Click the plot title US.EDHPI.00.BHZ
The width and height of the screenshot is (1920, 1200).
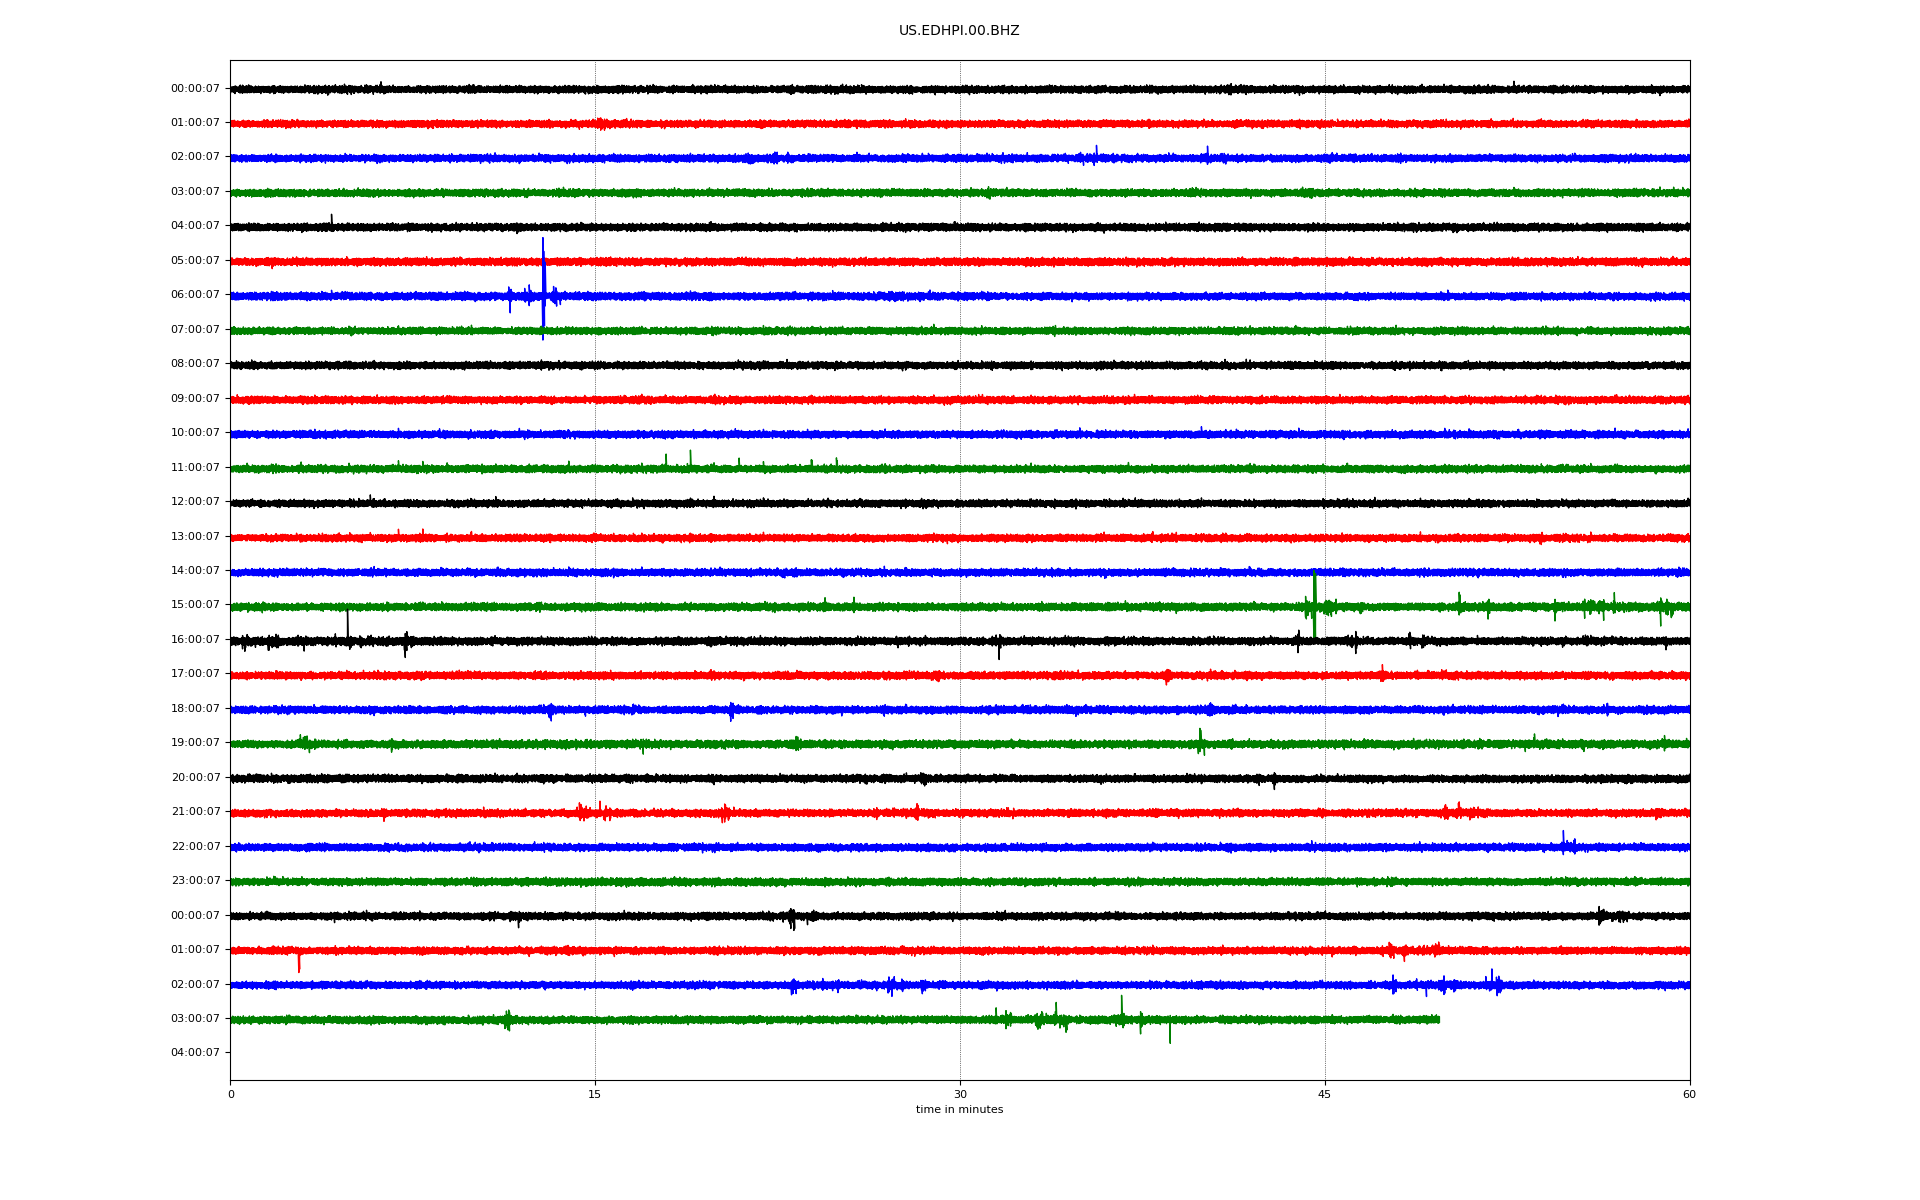pos(958,31)
